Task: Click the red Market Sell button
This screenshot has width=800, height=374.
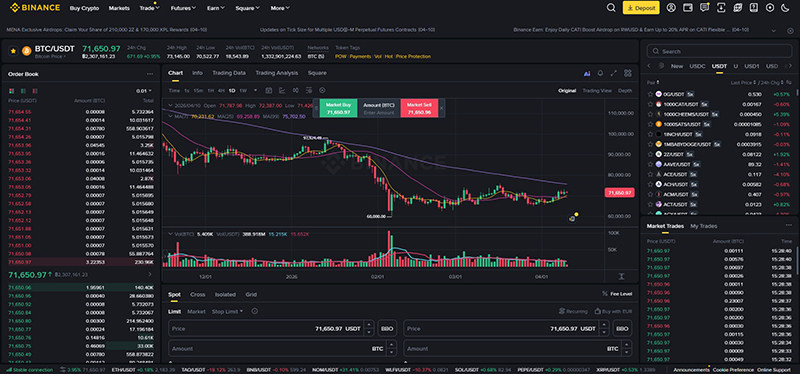Action: (419, 108)
